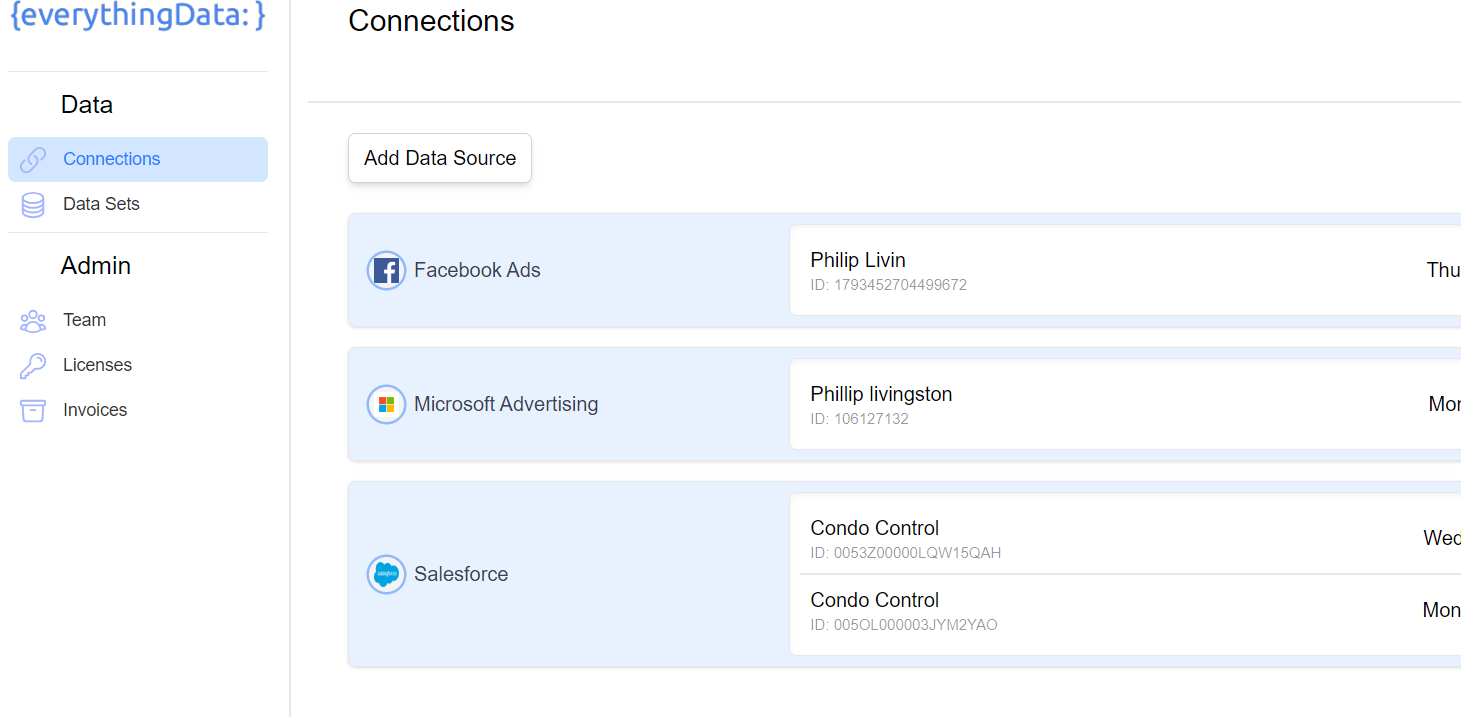Open Condo Control connection ending in QAH
This screenshot has width=1461, height=717.
click(x=875, y=529)
